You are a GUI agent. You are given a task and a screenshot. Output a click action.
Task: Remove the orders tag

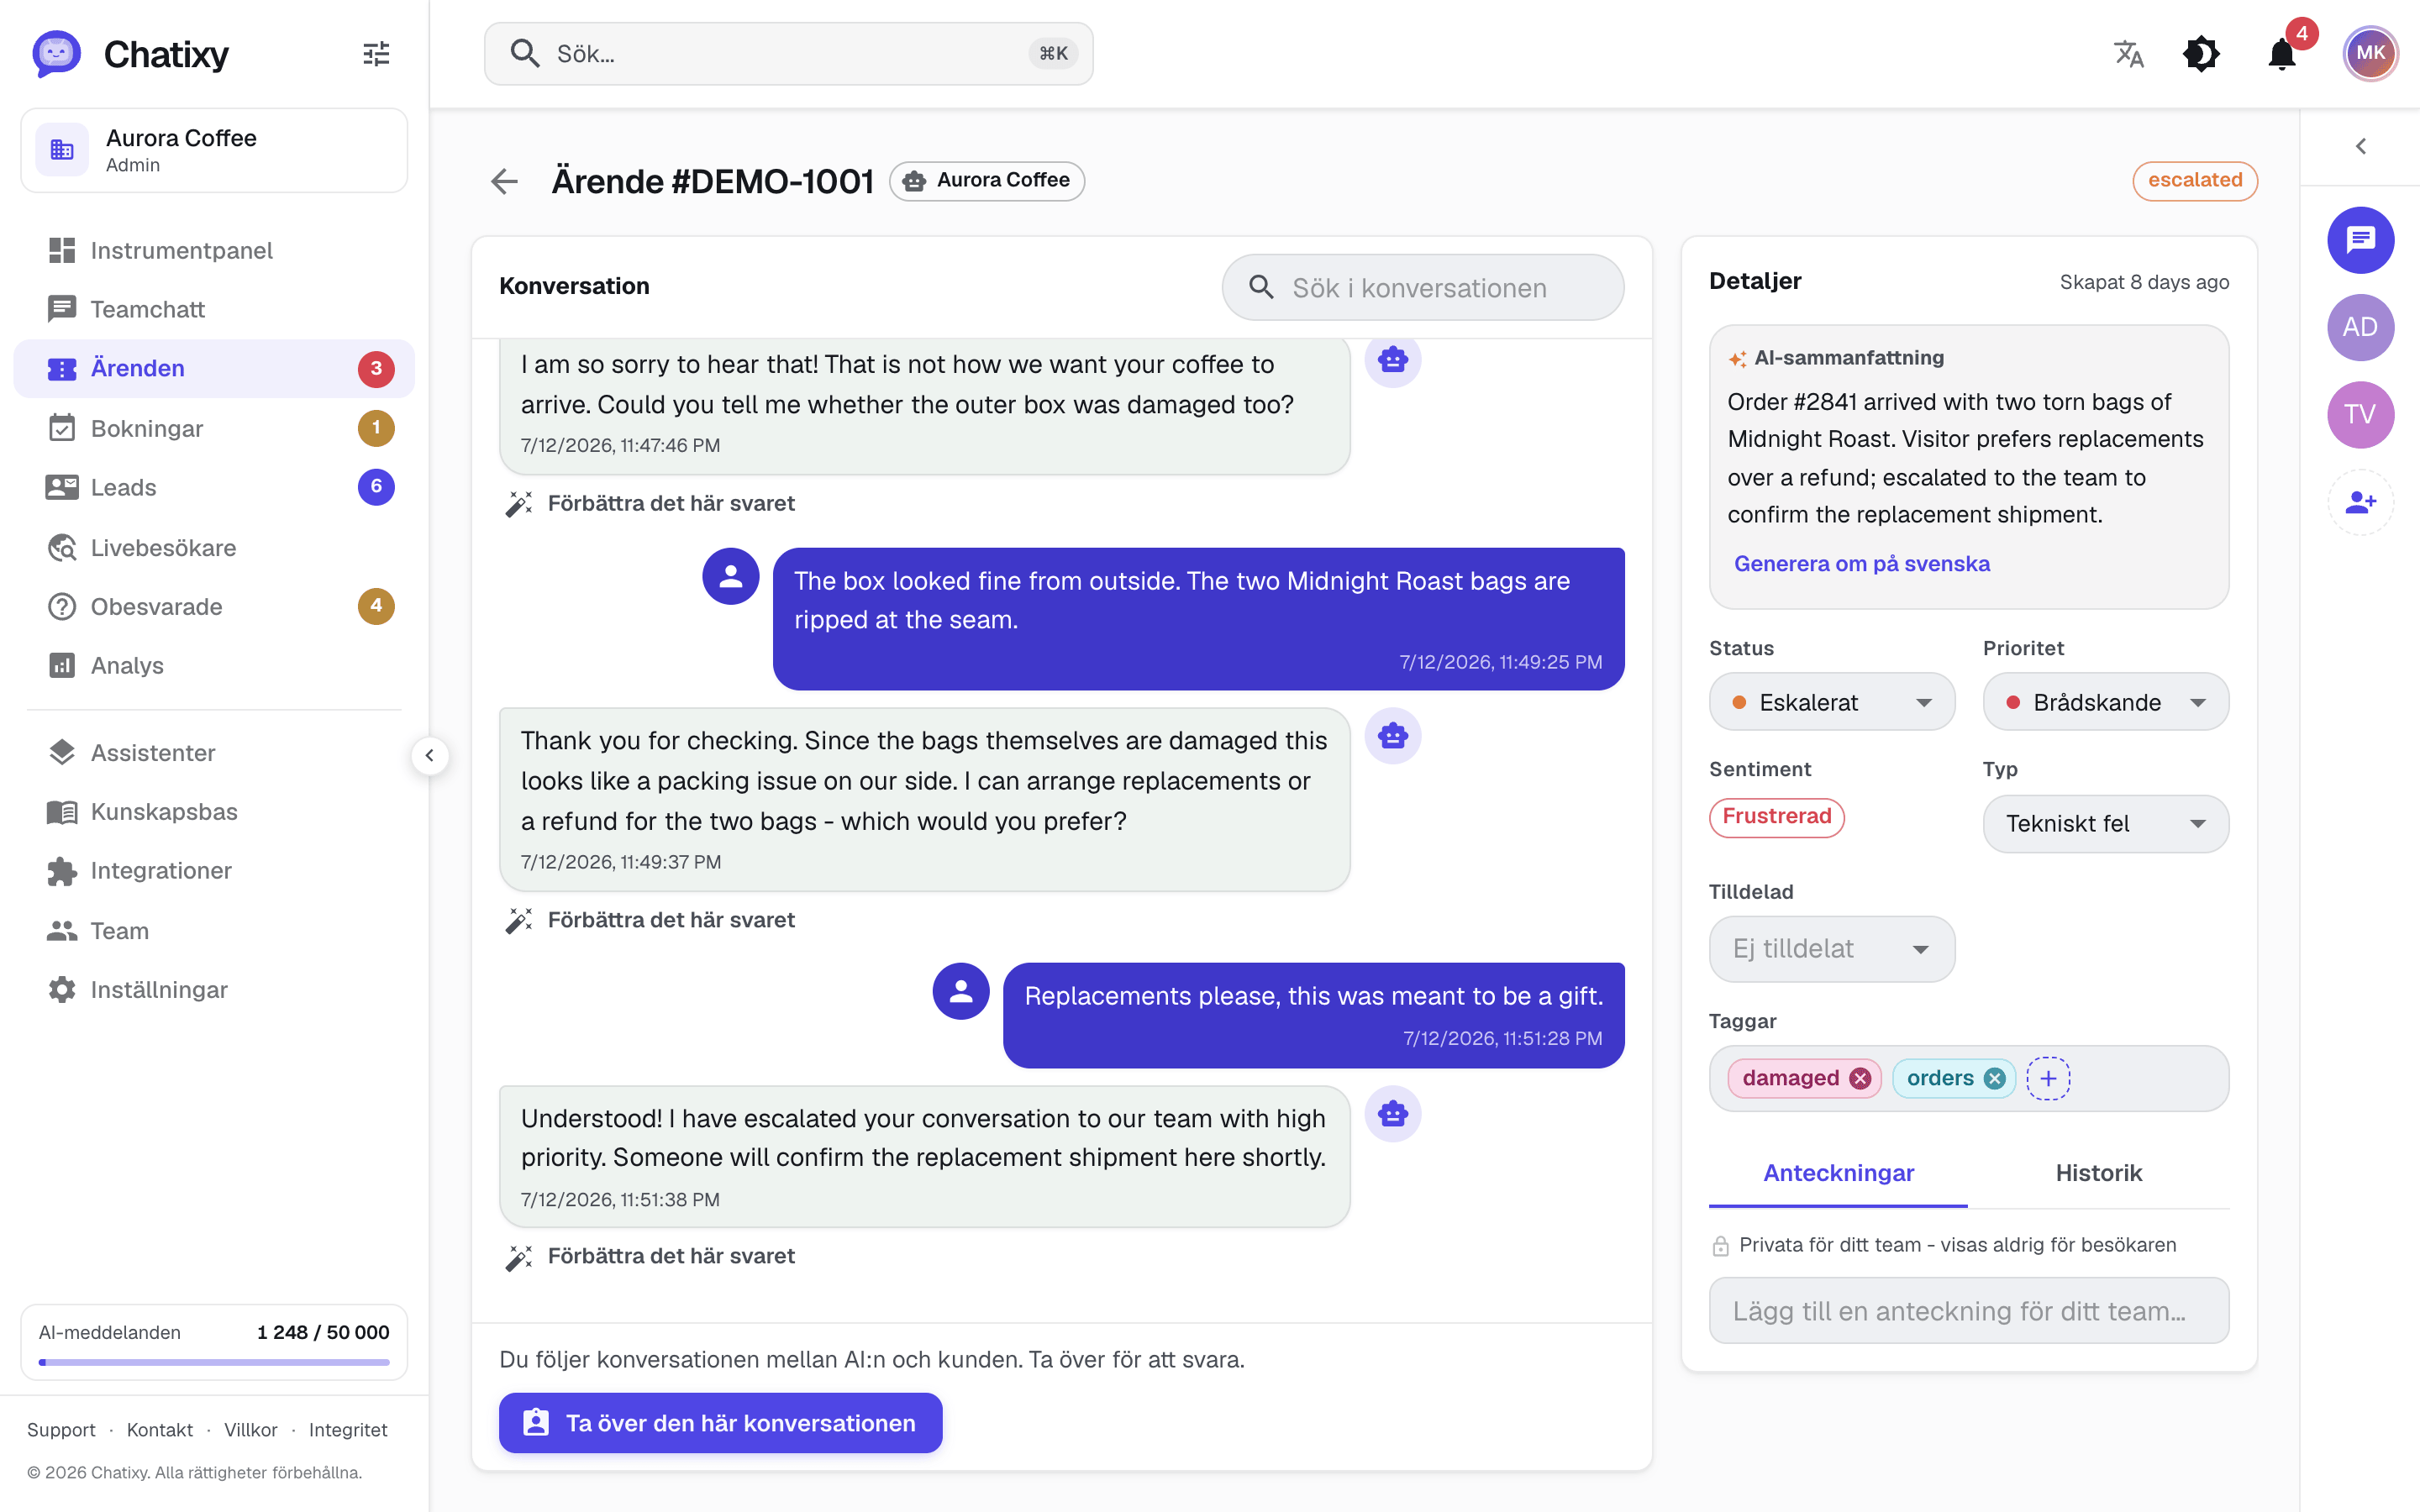(1994, 1078)
